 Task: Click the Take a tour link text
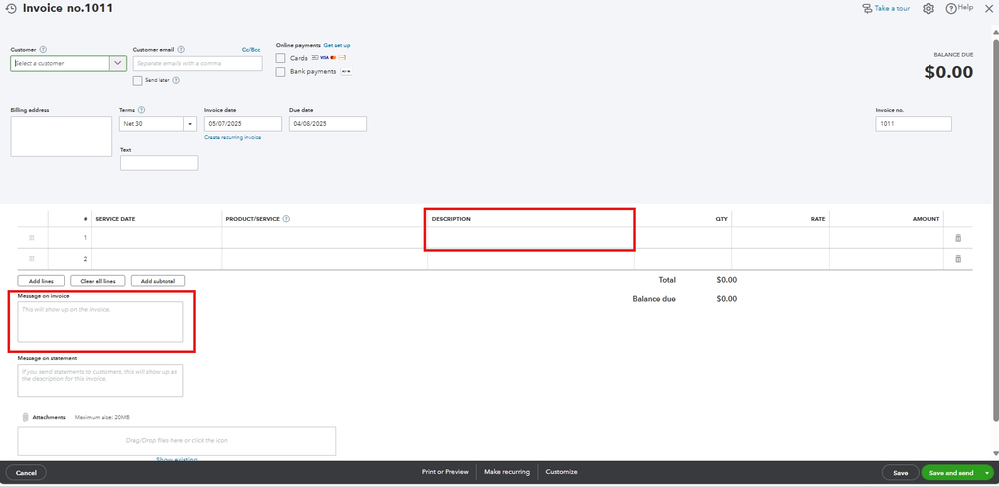click(893, 8)
